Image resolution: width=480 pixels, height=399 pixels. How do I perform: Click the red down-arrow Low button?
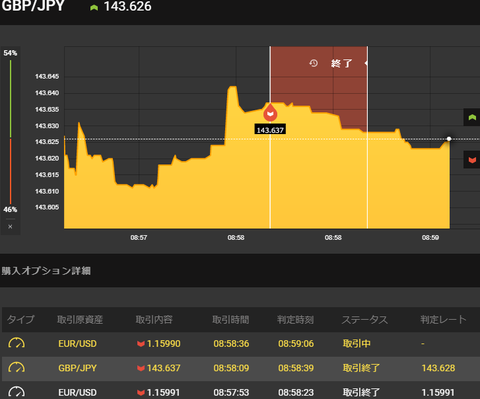coord(472,160)
